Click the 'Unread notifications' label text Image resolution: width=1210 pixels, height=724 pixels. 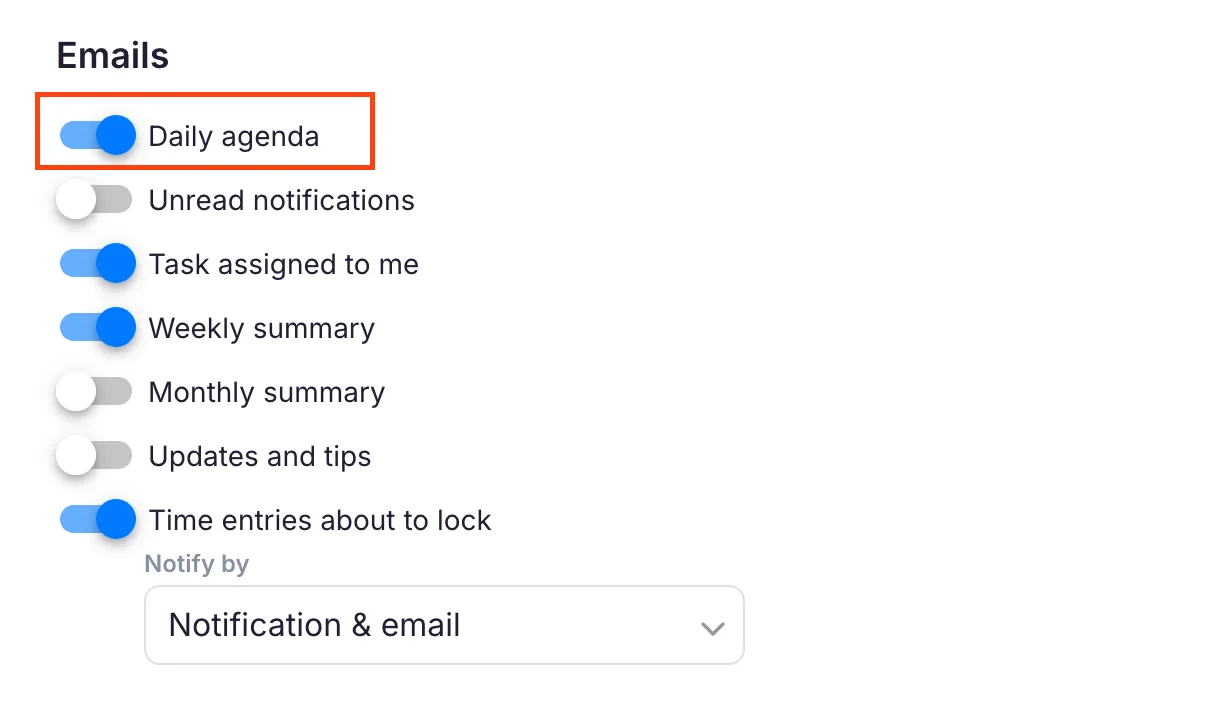click(x=281, y=200)
